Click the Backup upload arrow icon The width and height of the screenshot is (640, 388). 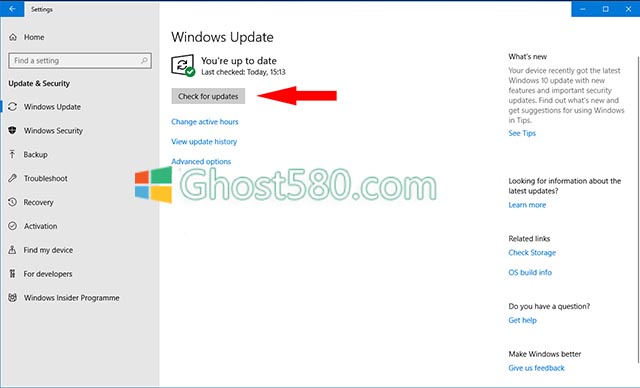coord(12,154)
